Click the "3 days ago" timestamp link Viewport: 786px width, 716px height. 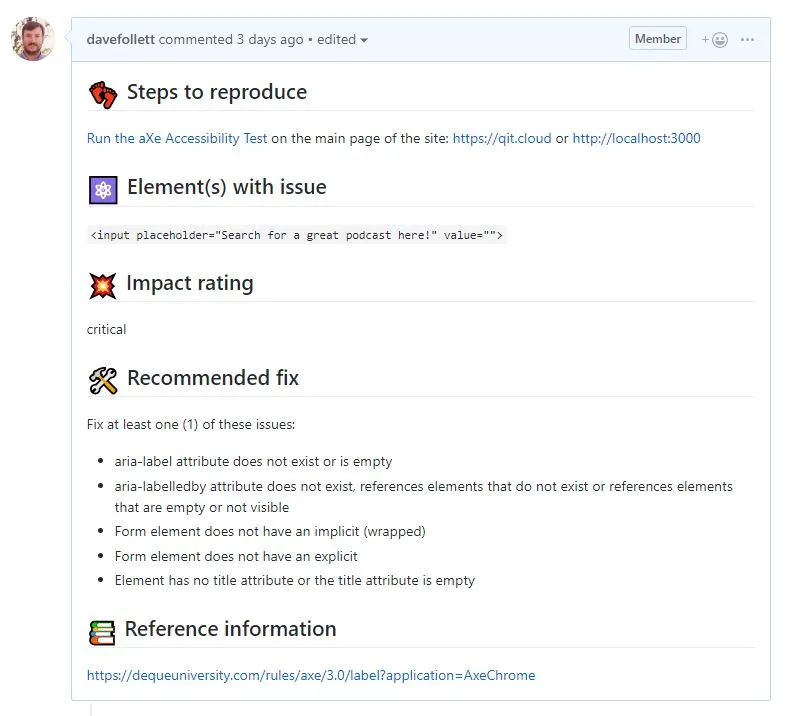pyautogui.click(x=270, y=40)
